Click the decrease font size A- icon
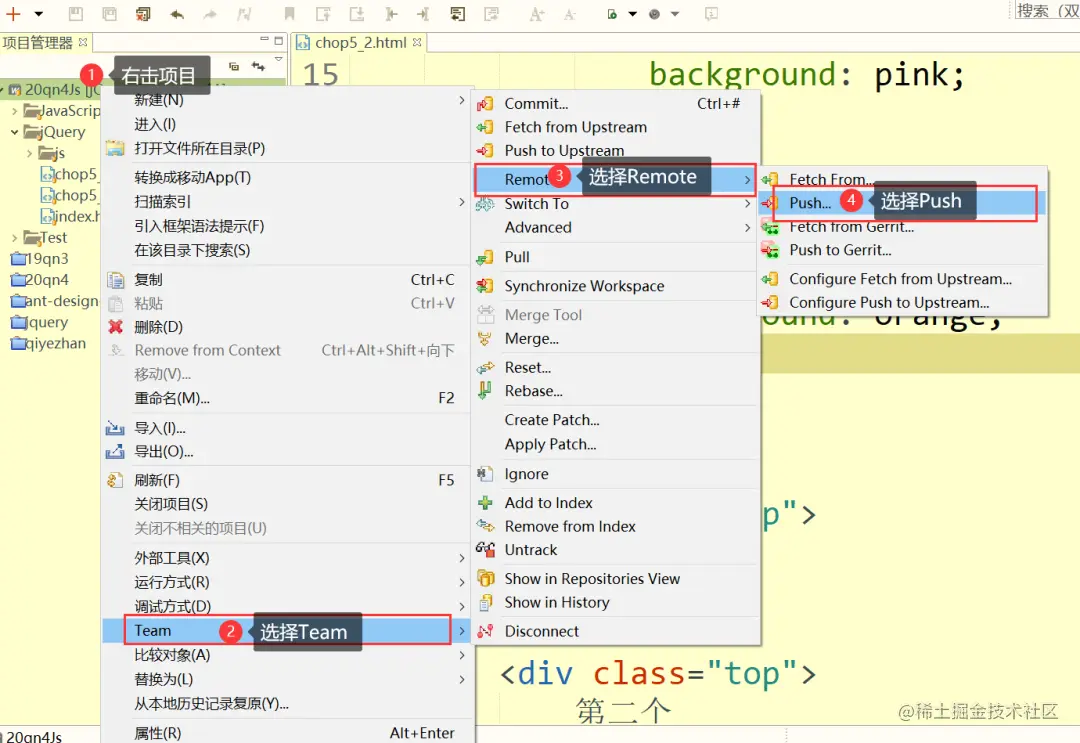1080x743 pixels. (570, 14)
